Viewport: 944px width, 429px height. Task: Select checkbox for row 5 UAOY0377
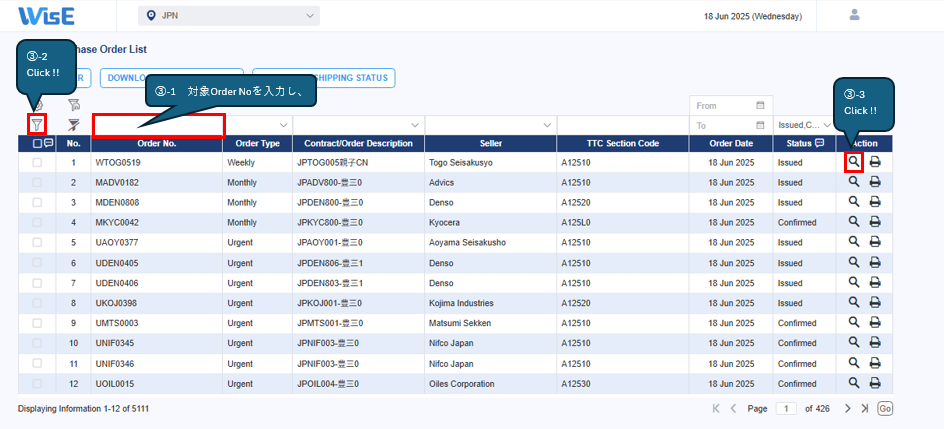[x=37, y=242]
